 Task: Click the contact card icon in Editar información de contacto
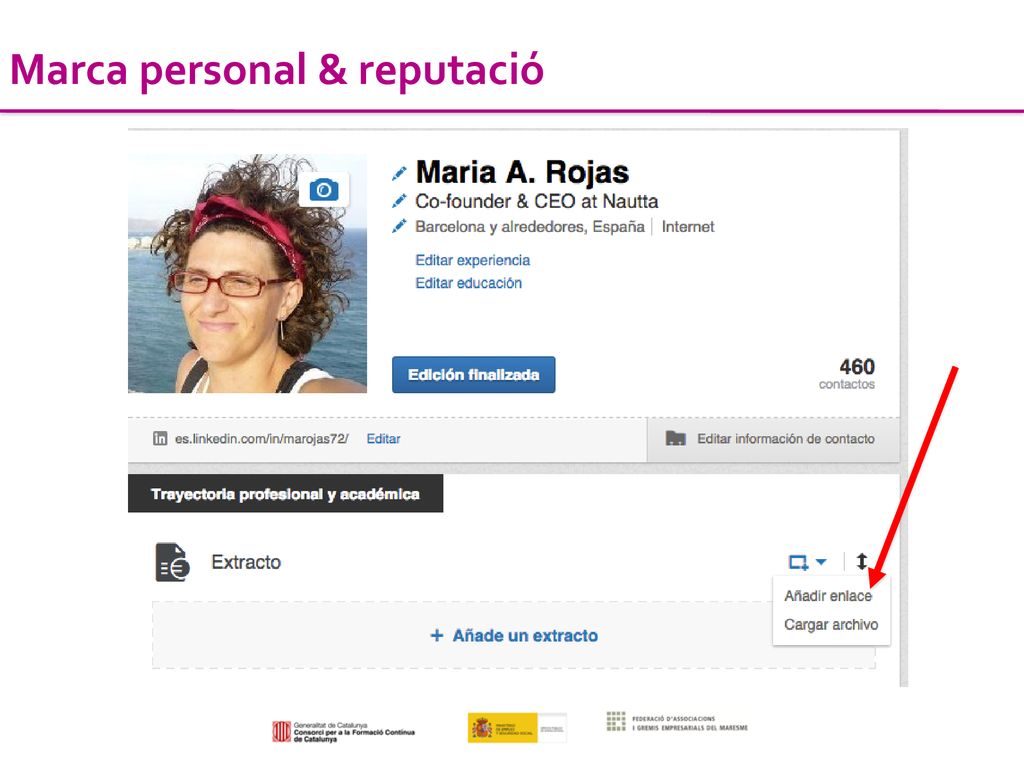pyautogui.click(x=675, y=438)
